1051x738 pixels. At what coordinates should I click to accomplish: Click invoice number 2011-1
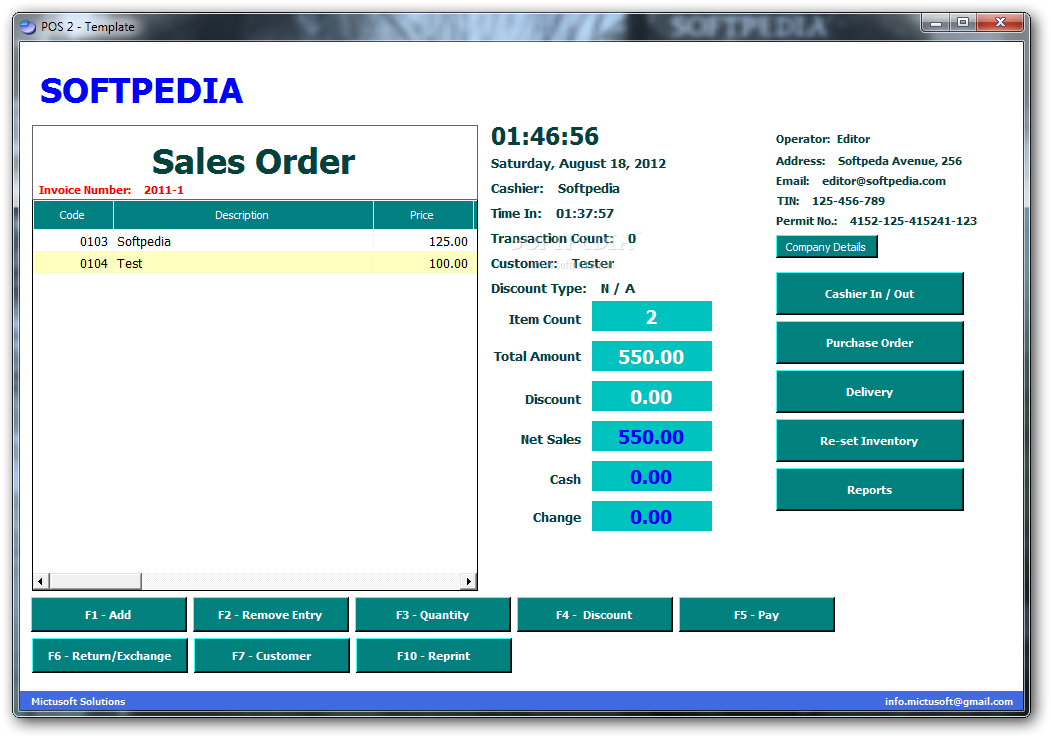pyautogui.click(x=164, y=190)
